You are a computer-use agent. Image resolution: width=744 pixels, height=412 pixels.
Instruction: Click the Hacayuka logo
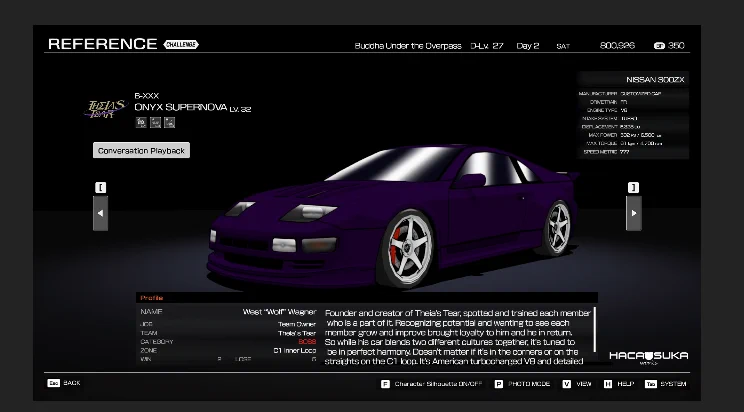[649, 357]
